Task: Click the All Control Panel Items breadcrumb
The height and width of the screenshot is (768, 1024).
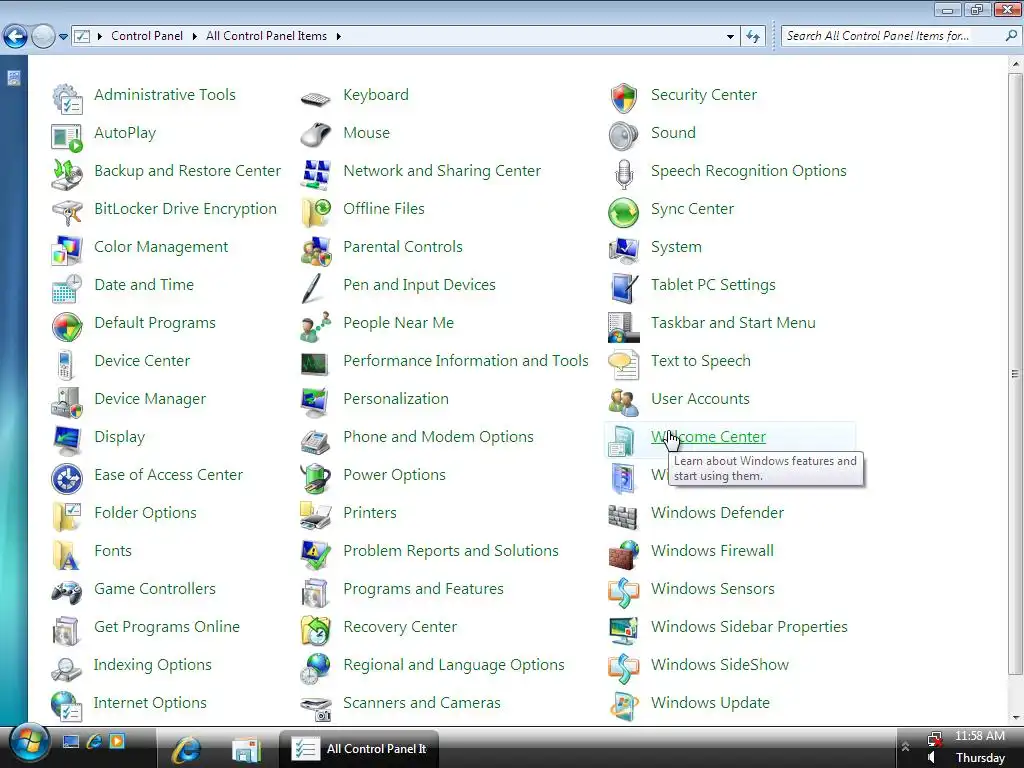Action: click(x=266, y=36)
